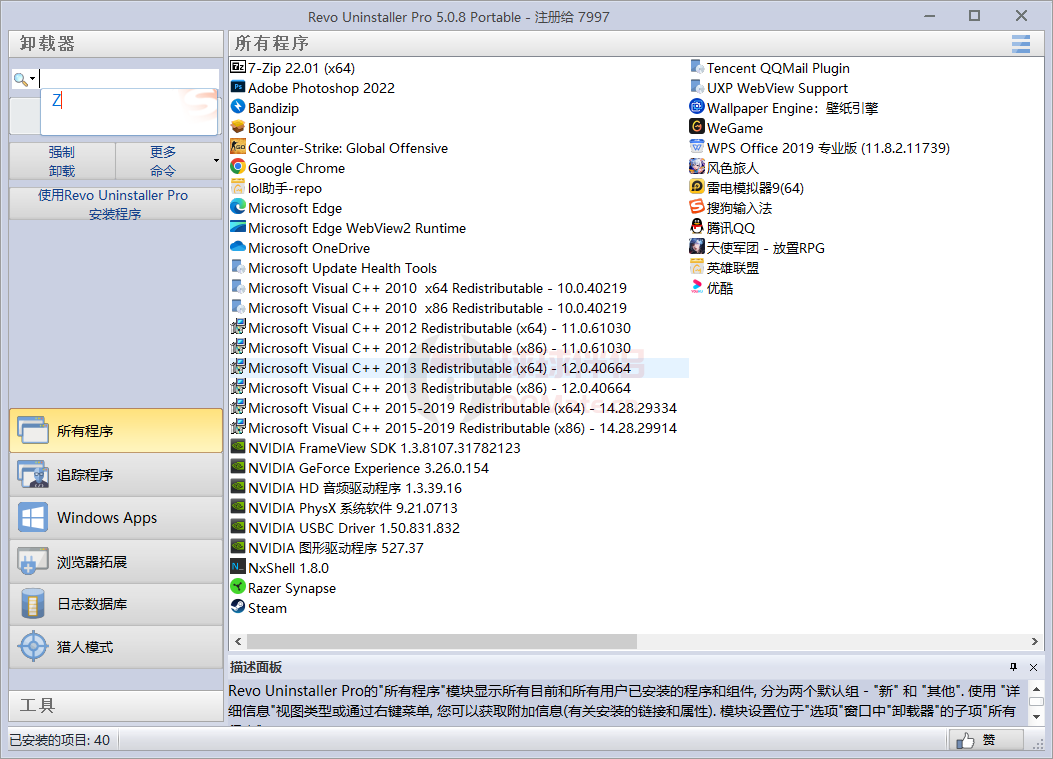Close the 描述面板 description panel
The height and width of the screenshot is (759, 1053).
pos(1033,667)
